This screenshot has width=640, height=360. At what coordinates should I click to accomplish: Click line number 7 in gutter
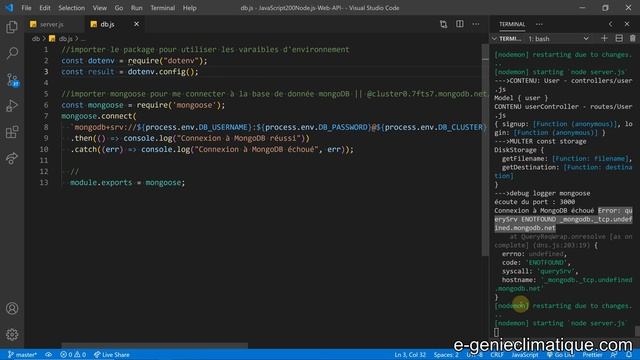[x=46, y=116]
